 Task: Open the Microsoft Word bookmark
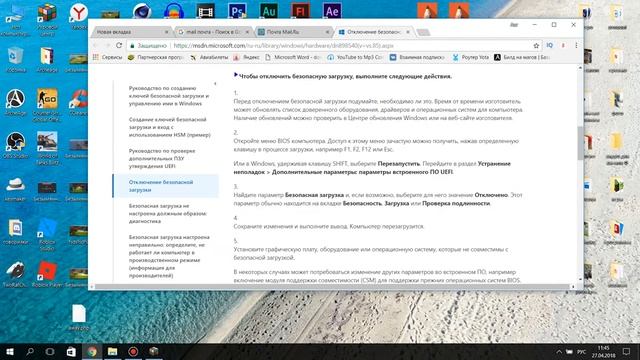(x=293, y=57)
